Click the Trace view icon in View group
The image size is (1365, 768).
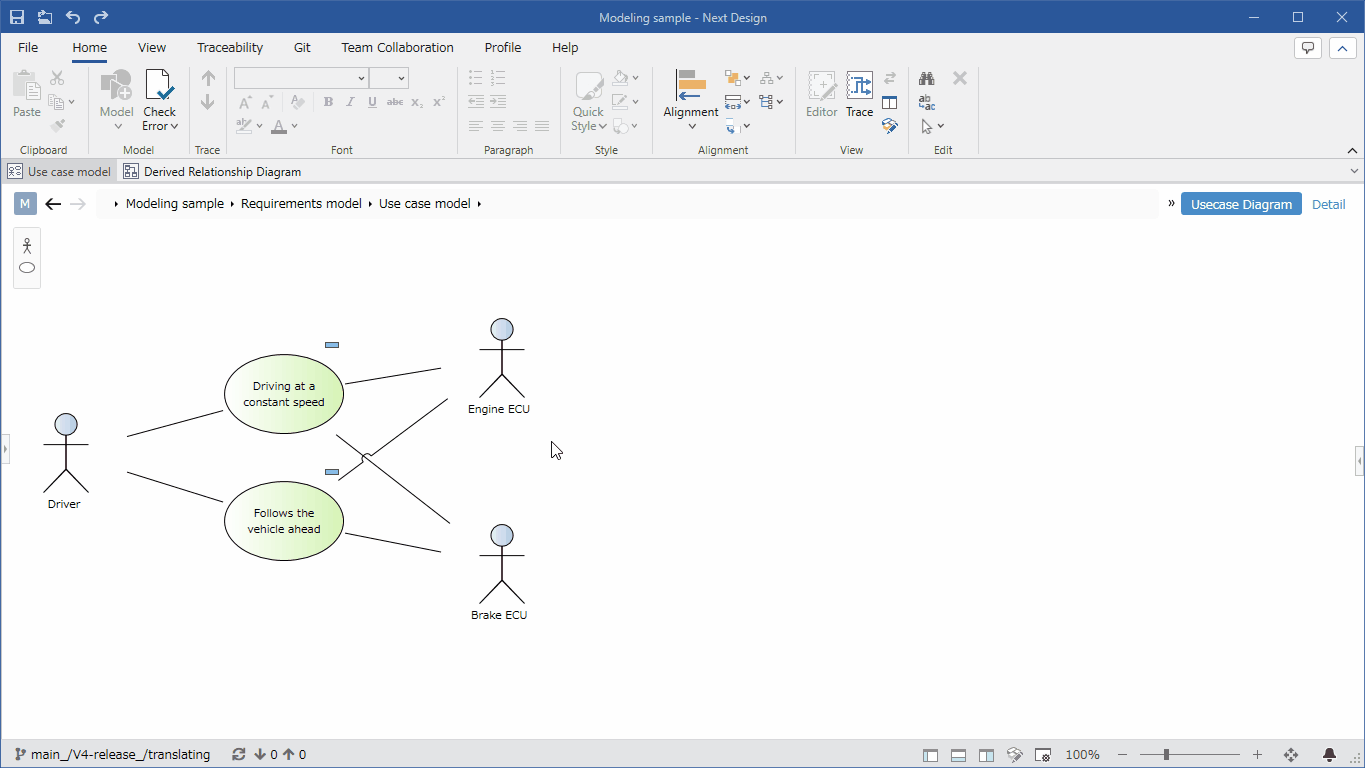click(x=859, y=86)
